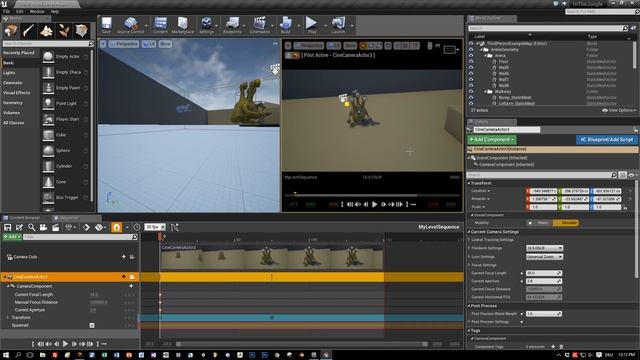This screenshot has width=640, height=360.
Task: Switch to the Content Browser tab
Action: click(24, 218)
